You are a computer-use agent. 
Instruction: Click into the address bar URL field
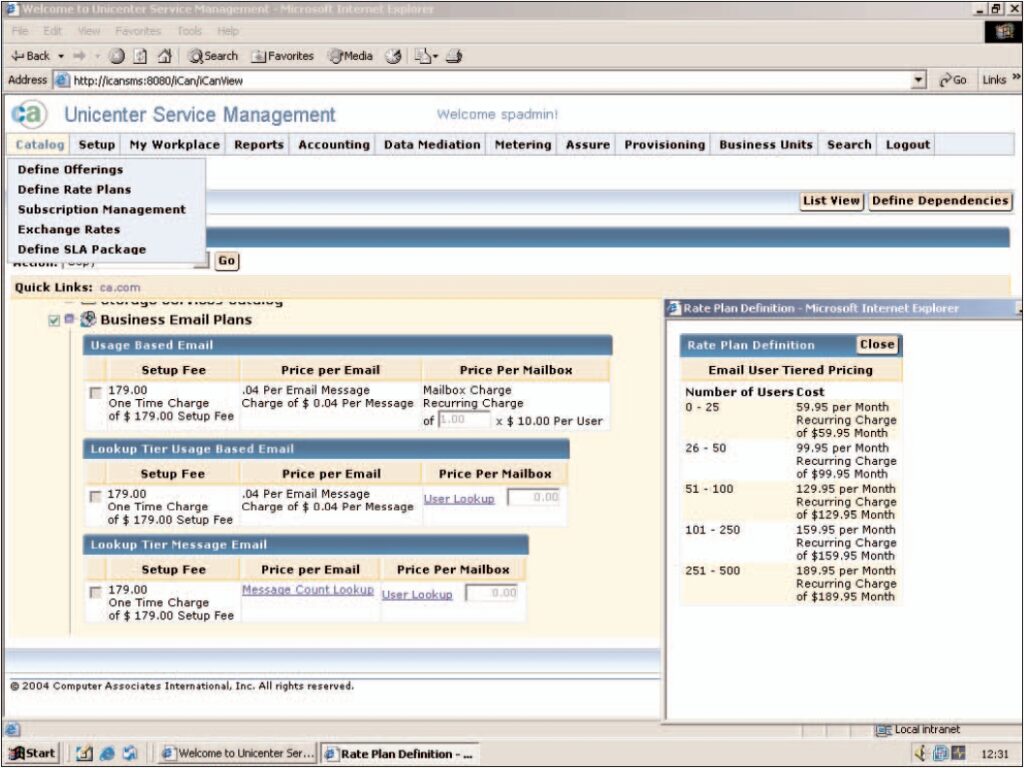tap(490, 80)
